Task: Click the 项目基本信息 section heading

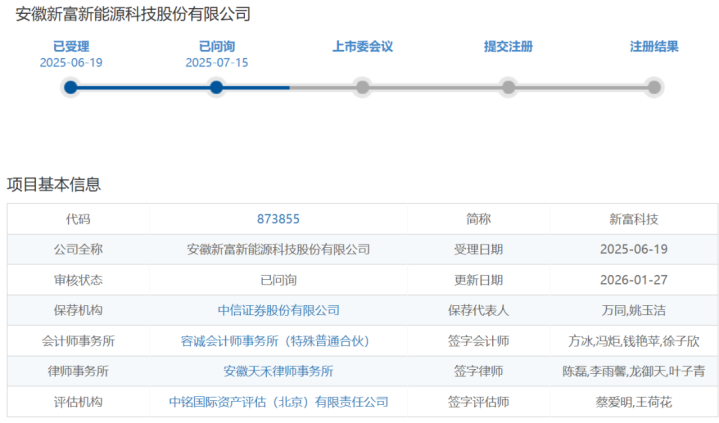Action: click(x=54, y=184)
